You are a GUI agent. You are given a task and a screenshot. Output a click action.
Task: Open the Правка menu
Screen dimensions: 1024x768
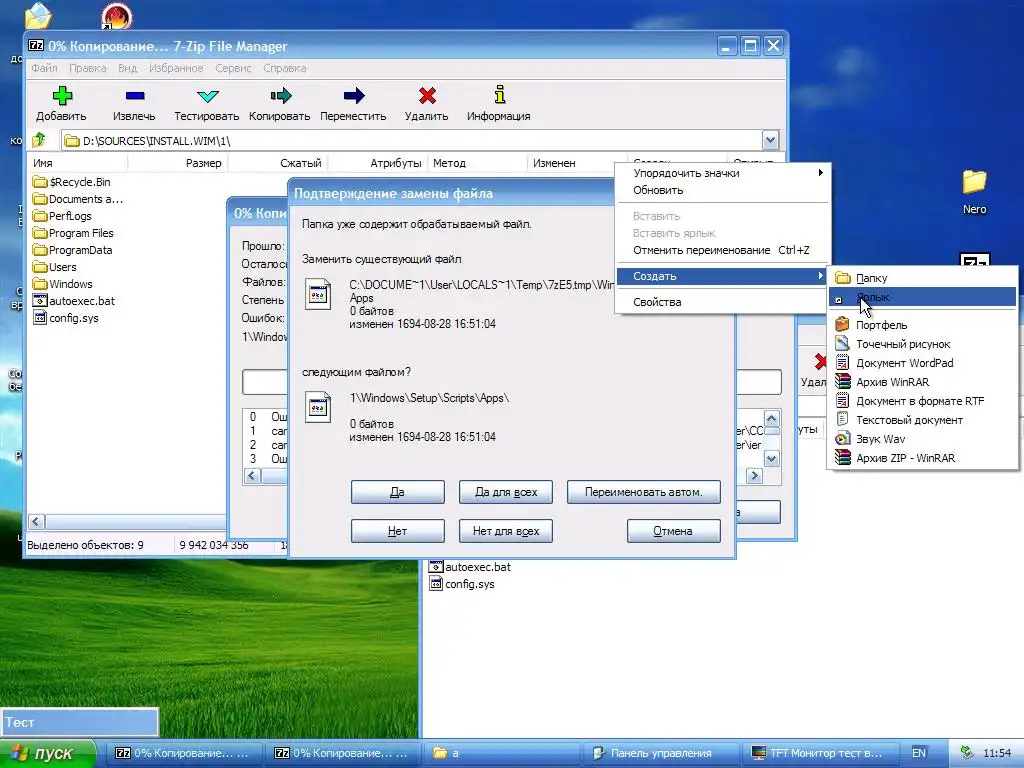pyautogui.click(x=88, y=68)
